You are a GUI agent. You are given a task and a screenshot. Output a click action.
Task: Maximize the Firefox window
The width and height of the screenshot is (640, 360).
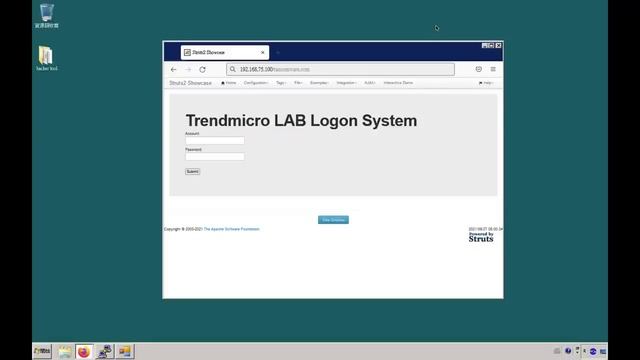point(491,46)
